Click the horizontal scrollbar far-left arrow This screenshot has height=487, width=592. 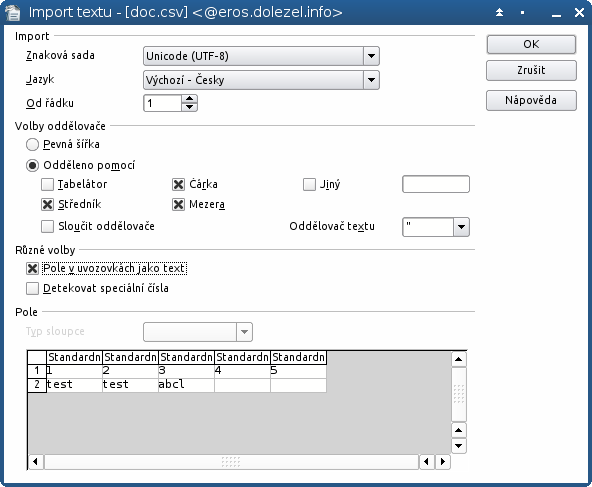tap(35, 461)
